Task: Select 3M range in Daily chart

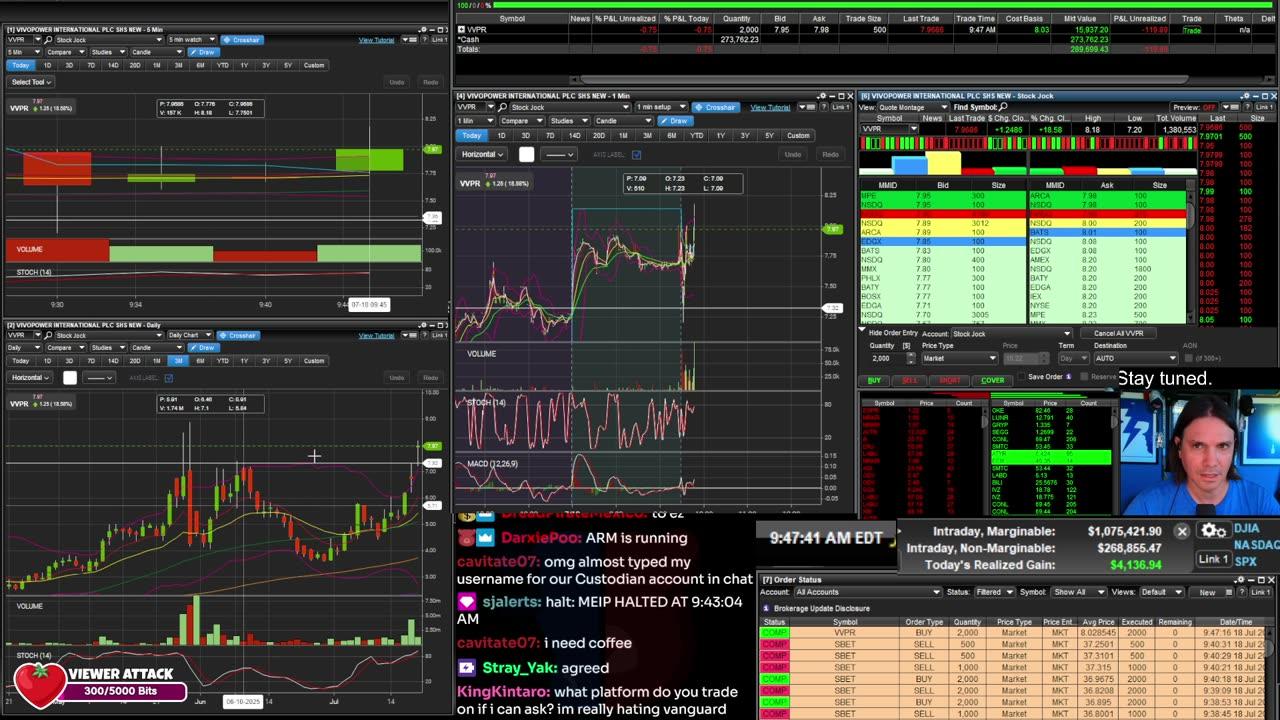Action: click(178, 361)
